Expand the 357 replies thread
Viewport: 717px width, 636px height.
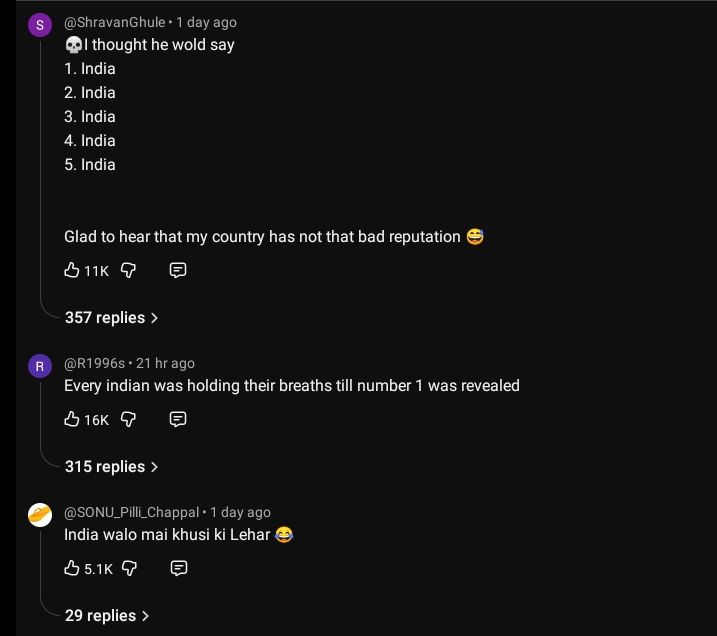pyautogui.click(x=111, y=317)
